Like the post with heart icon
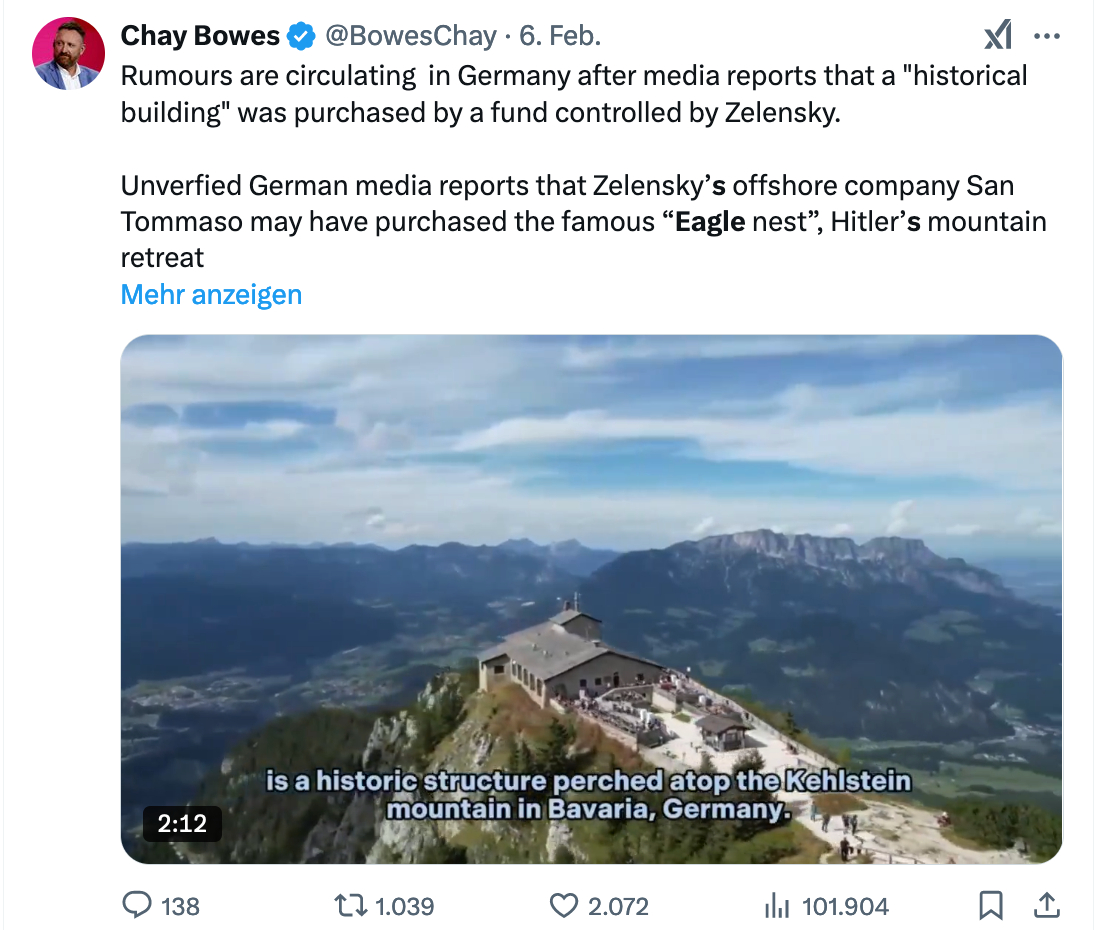This screenshot has width=1094, height=930. pyautogui.click(x=564, y=905)
